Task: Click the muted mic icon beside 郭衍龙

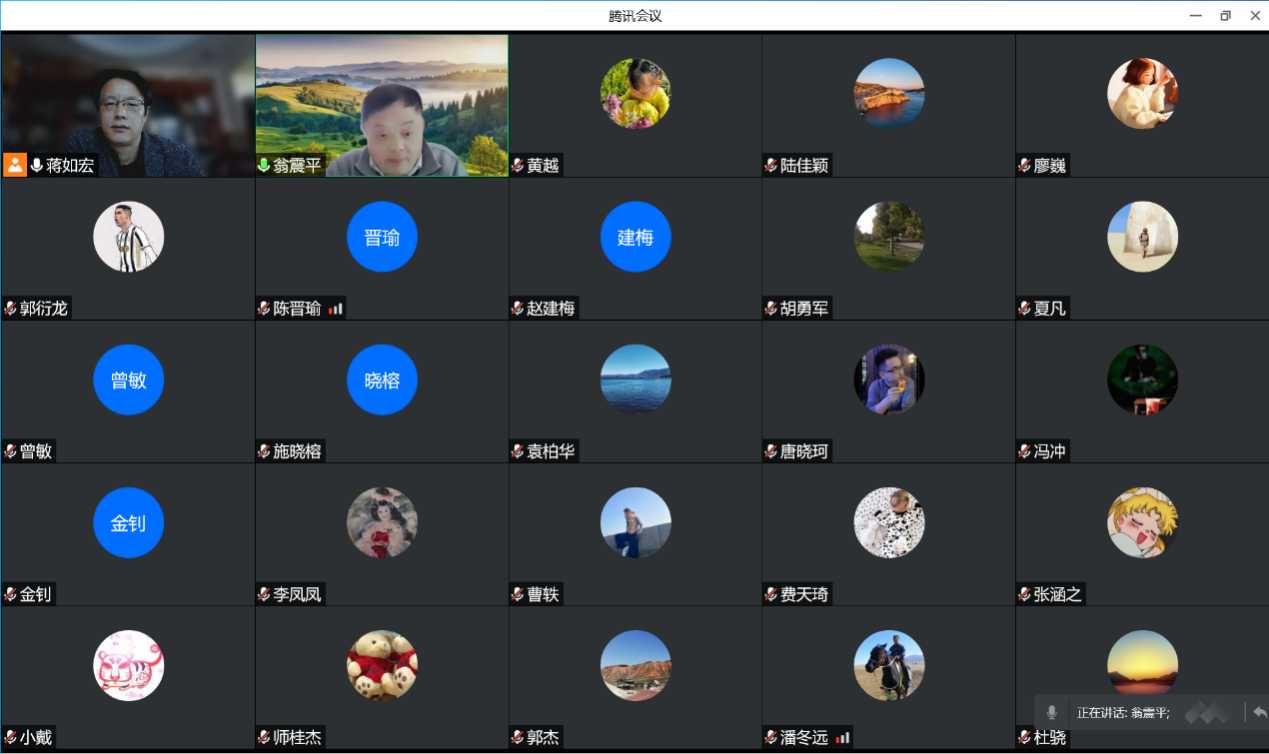Action: tap(10, 308)
